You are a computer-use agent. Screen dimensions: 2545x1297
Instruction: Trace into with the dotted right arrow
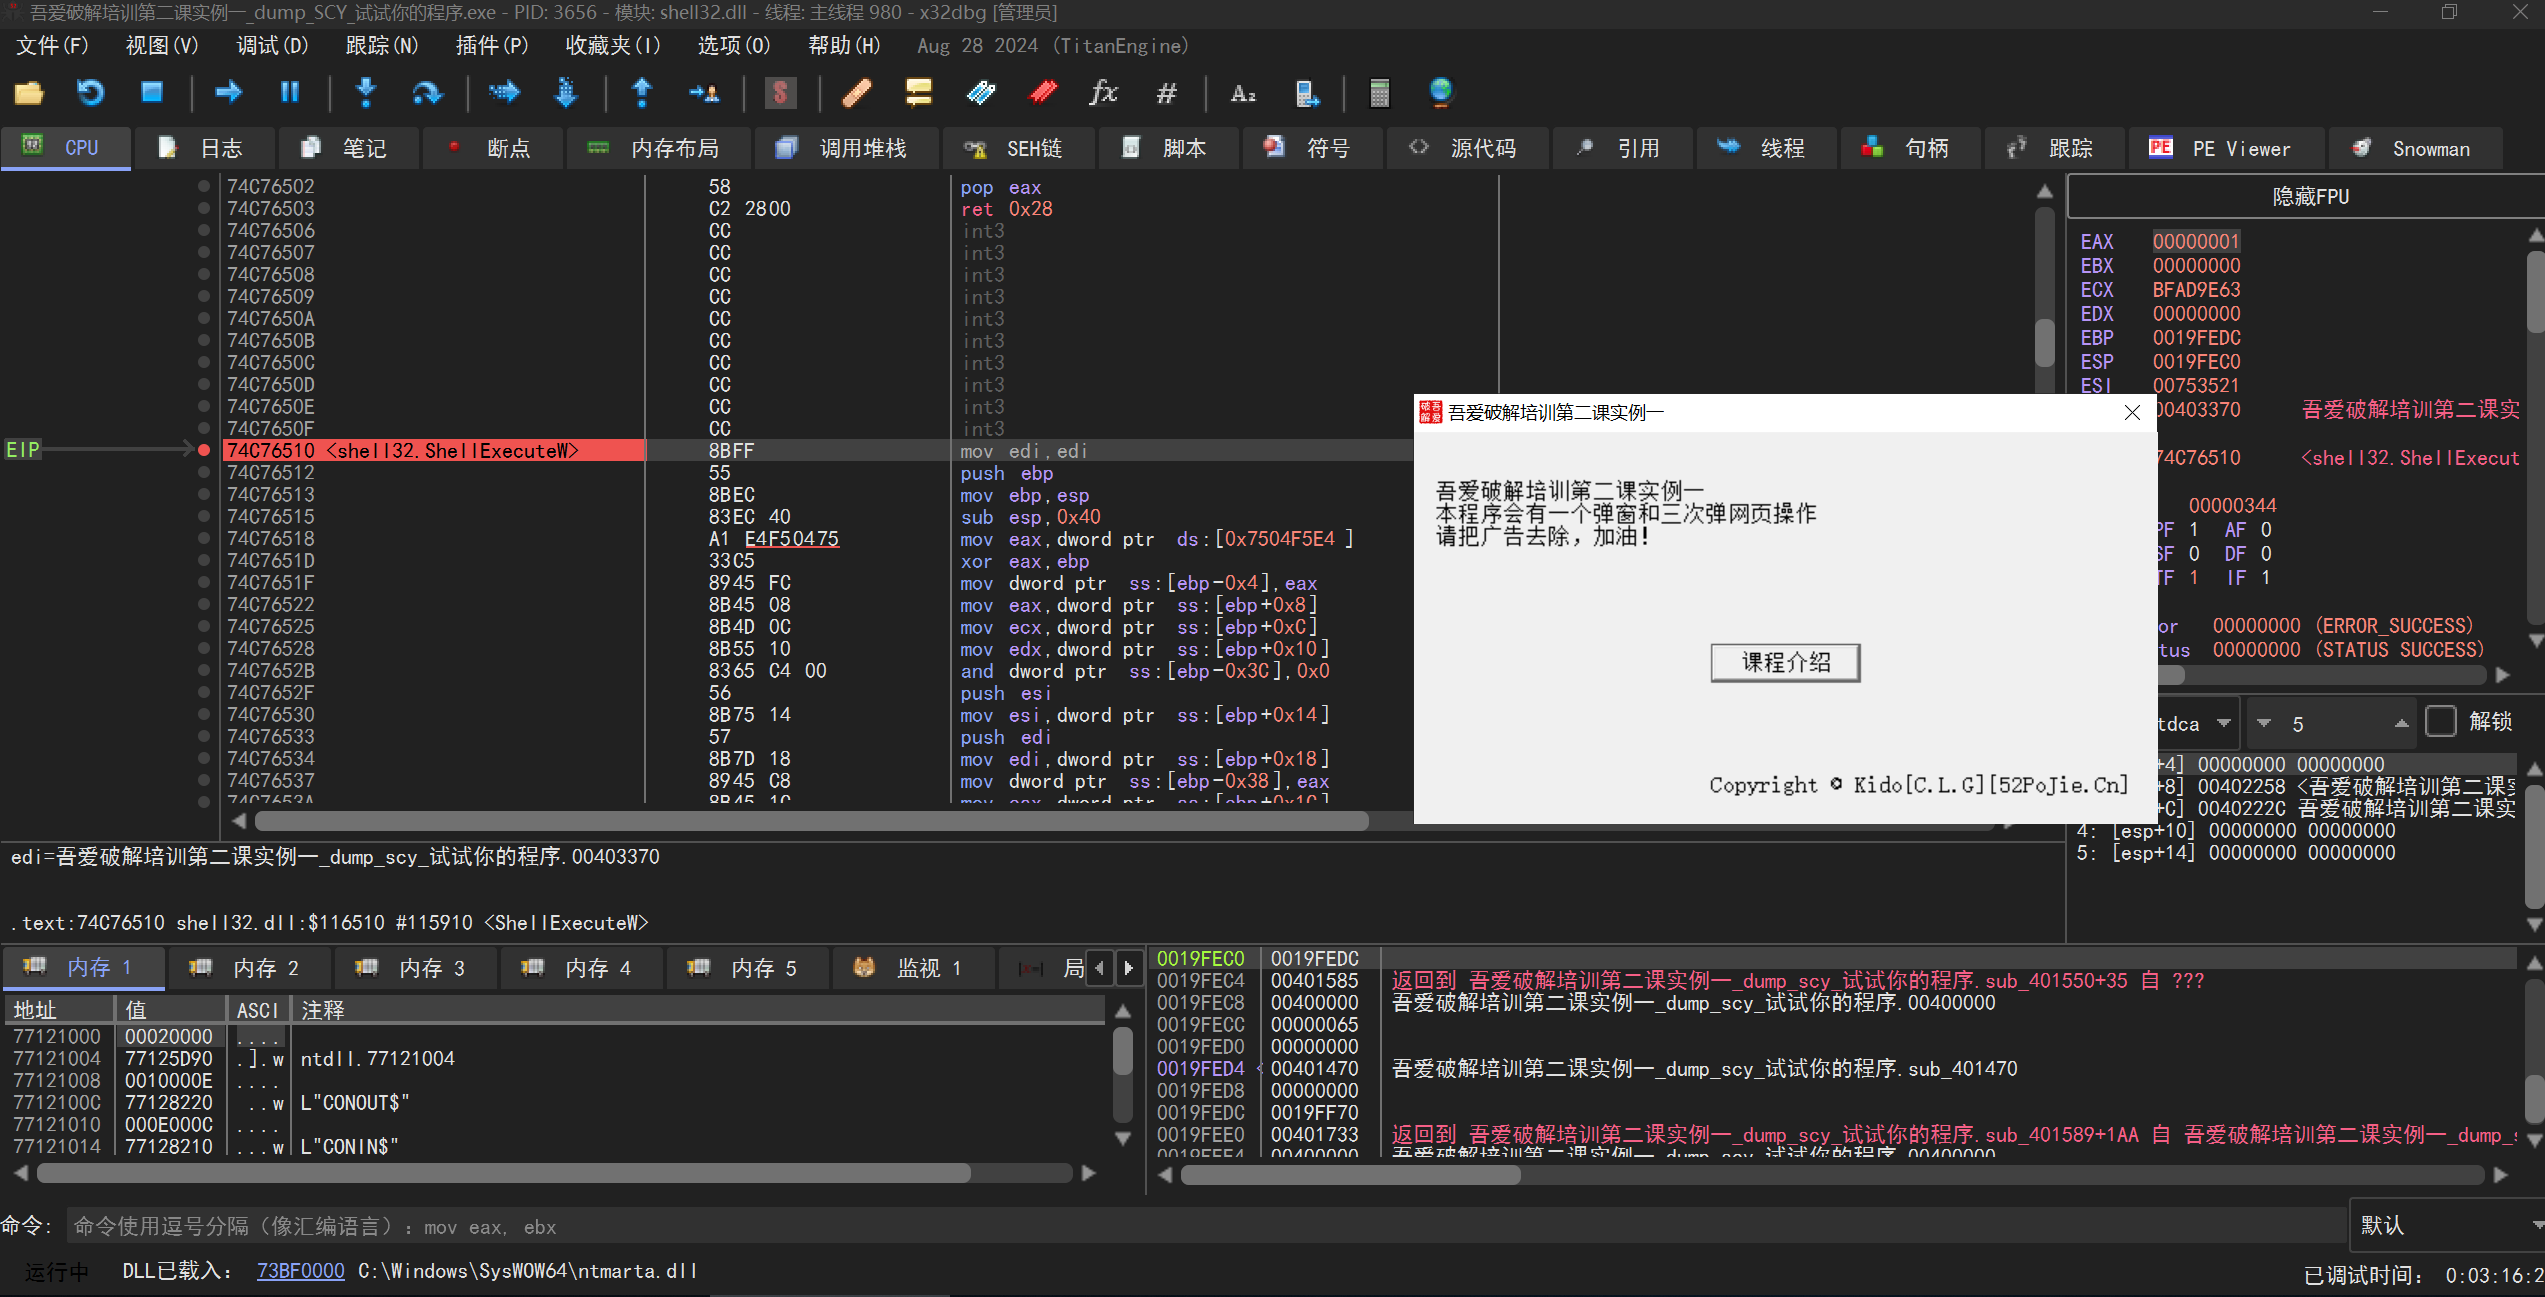[x=504, y=93]
